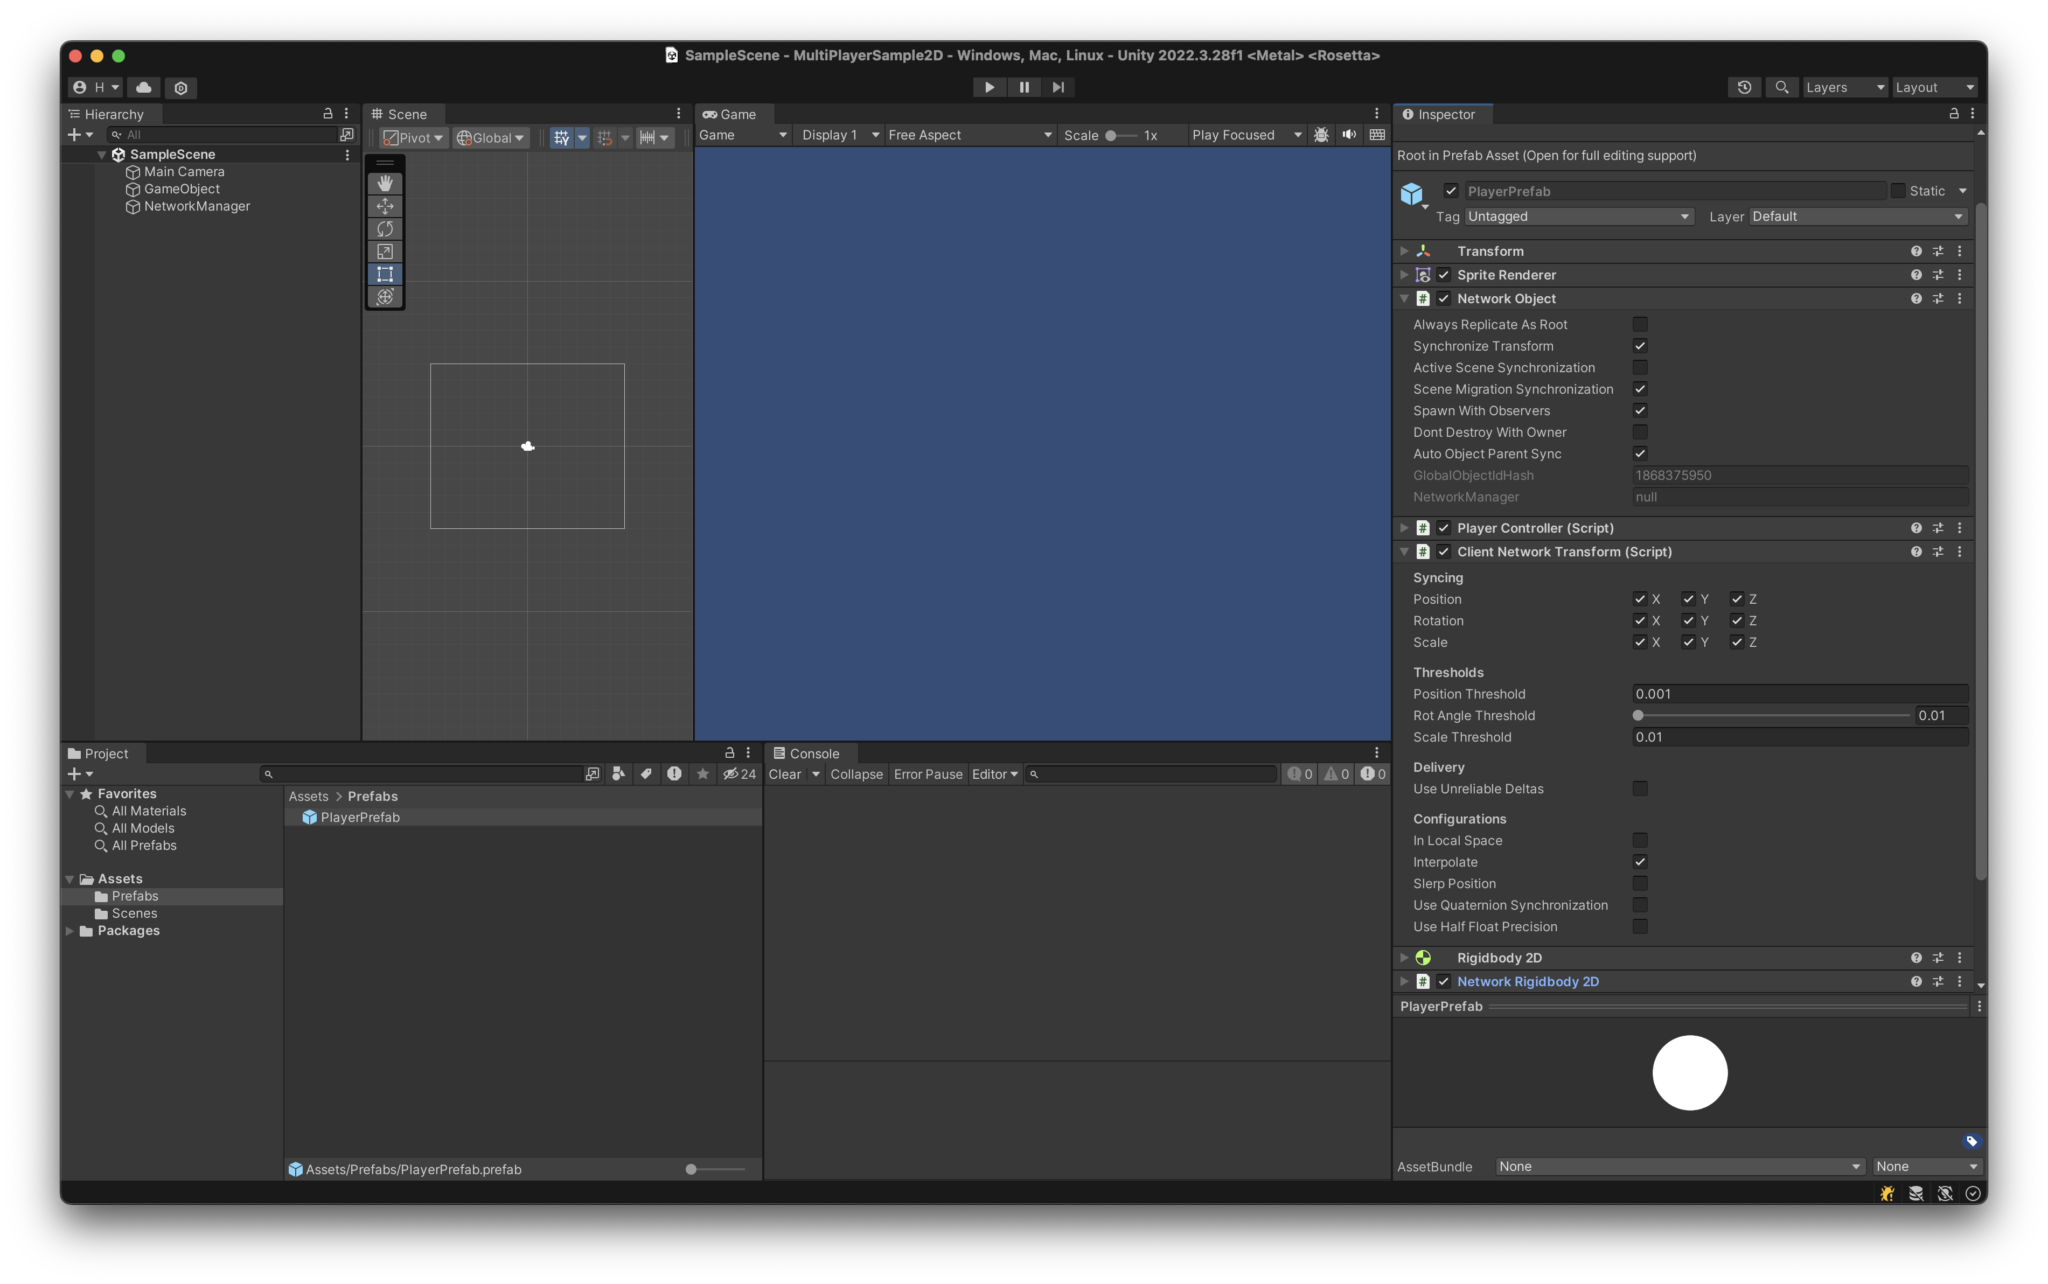Viewport: 2048px width, 1284px height.
Task: Toggle Position X syncing checkbox
Action: [x=1640, y=599]
